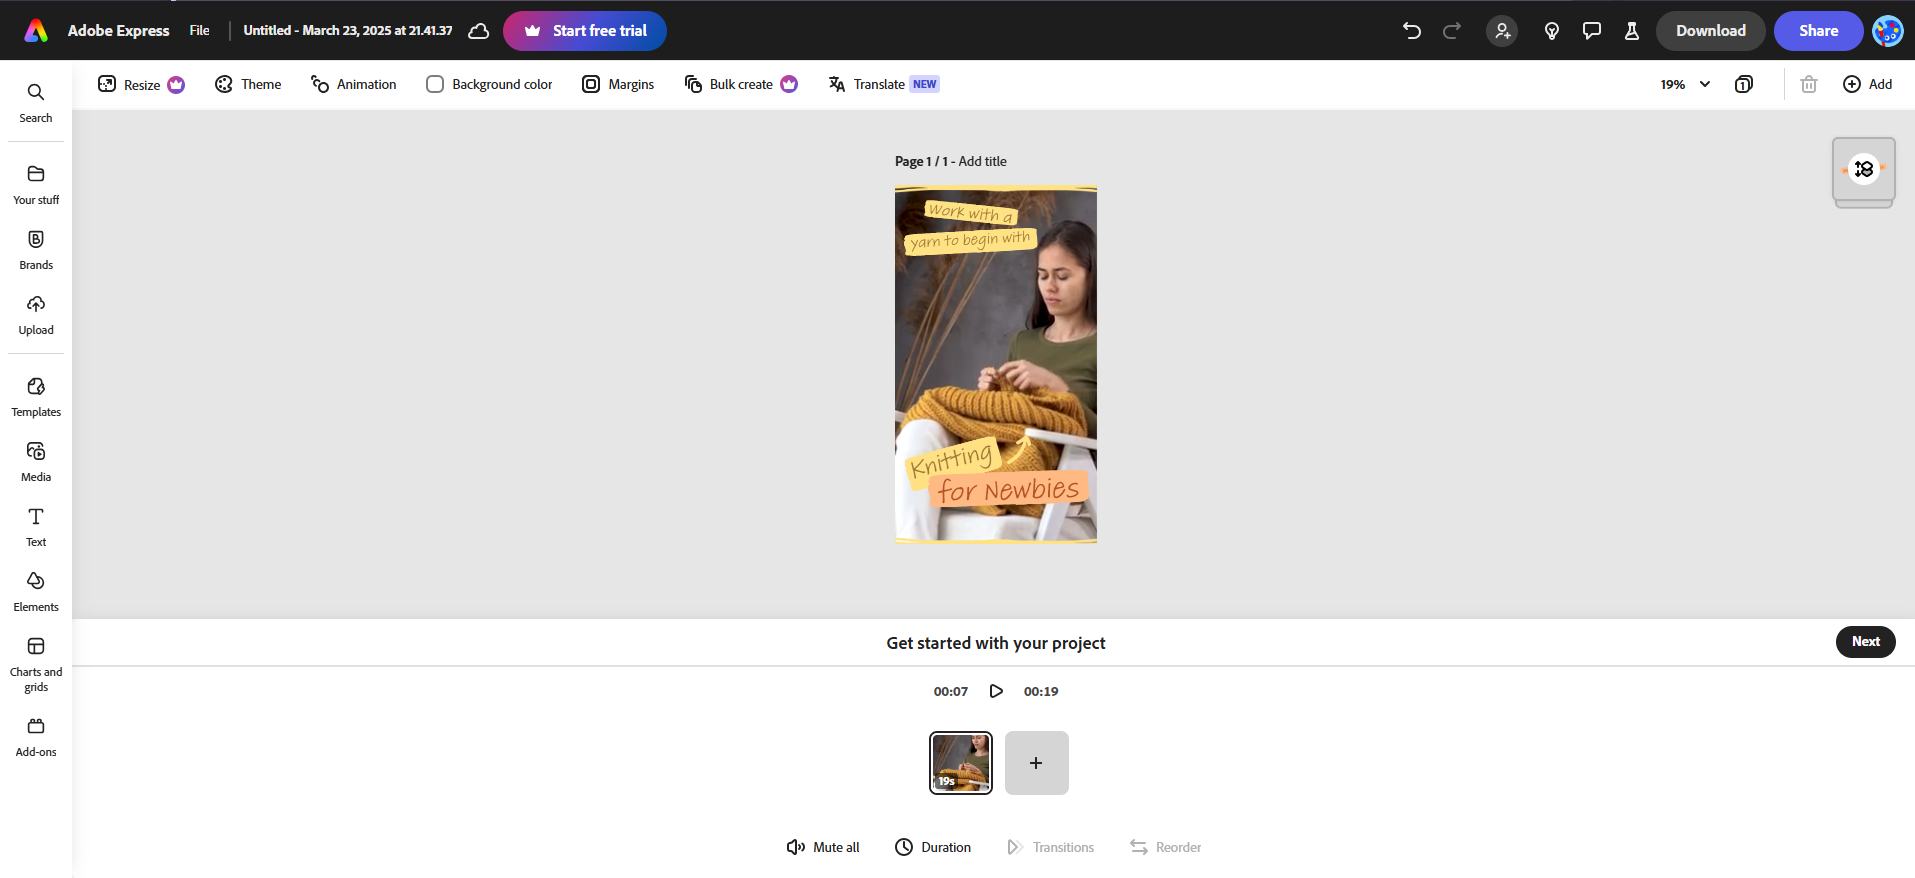Open Bulk create tool
This screenshot has width=1915, height=878.
coord(741,84)
